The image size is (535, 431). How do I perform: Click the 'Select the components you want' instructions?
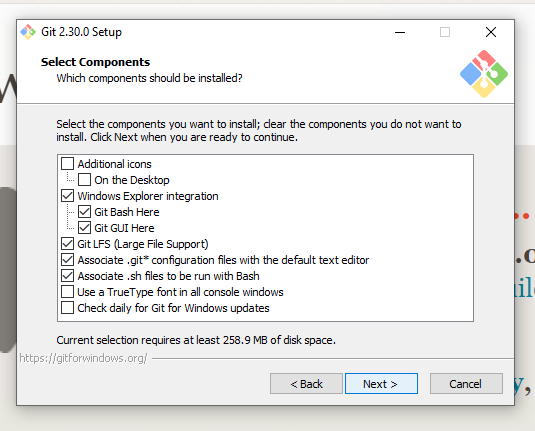point(259,130)
